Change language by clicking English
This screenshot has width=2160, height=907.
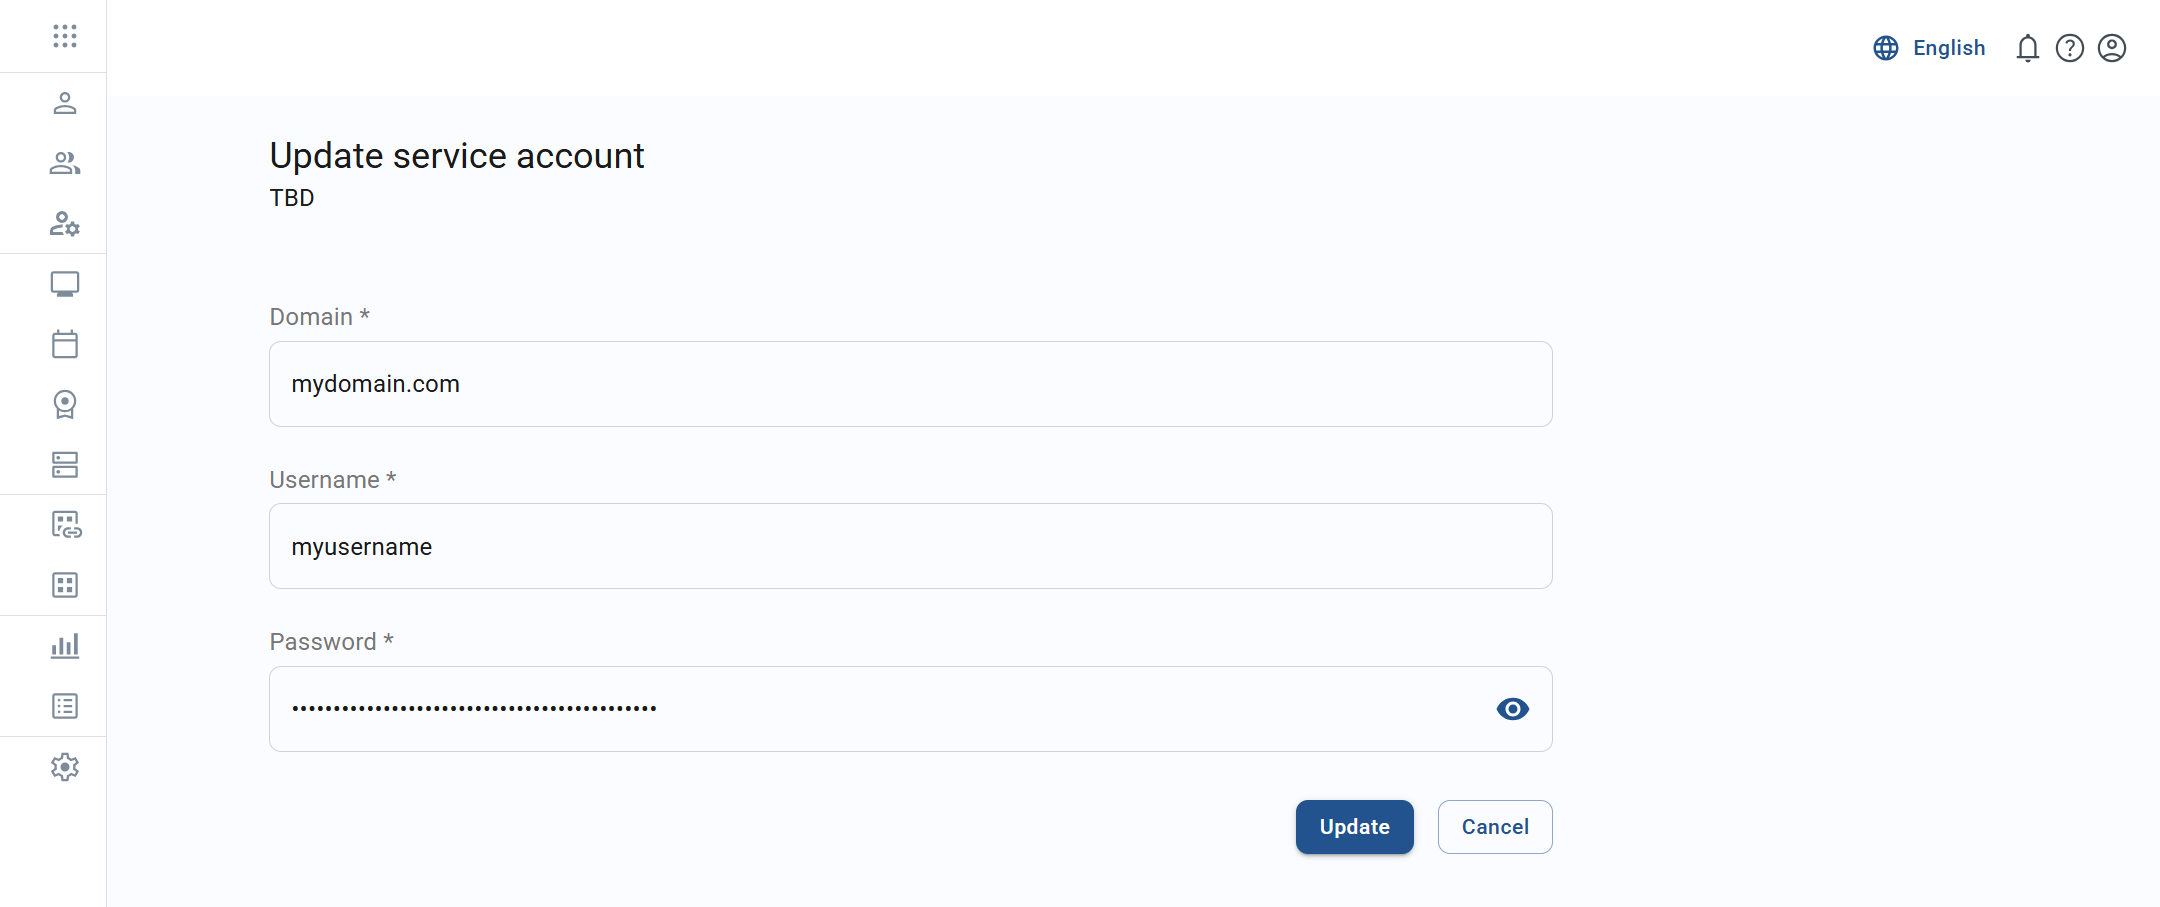pyautogui.click(x=1948, y=47)
